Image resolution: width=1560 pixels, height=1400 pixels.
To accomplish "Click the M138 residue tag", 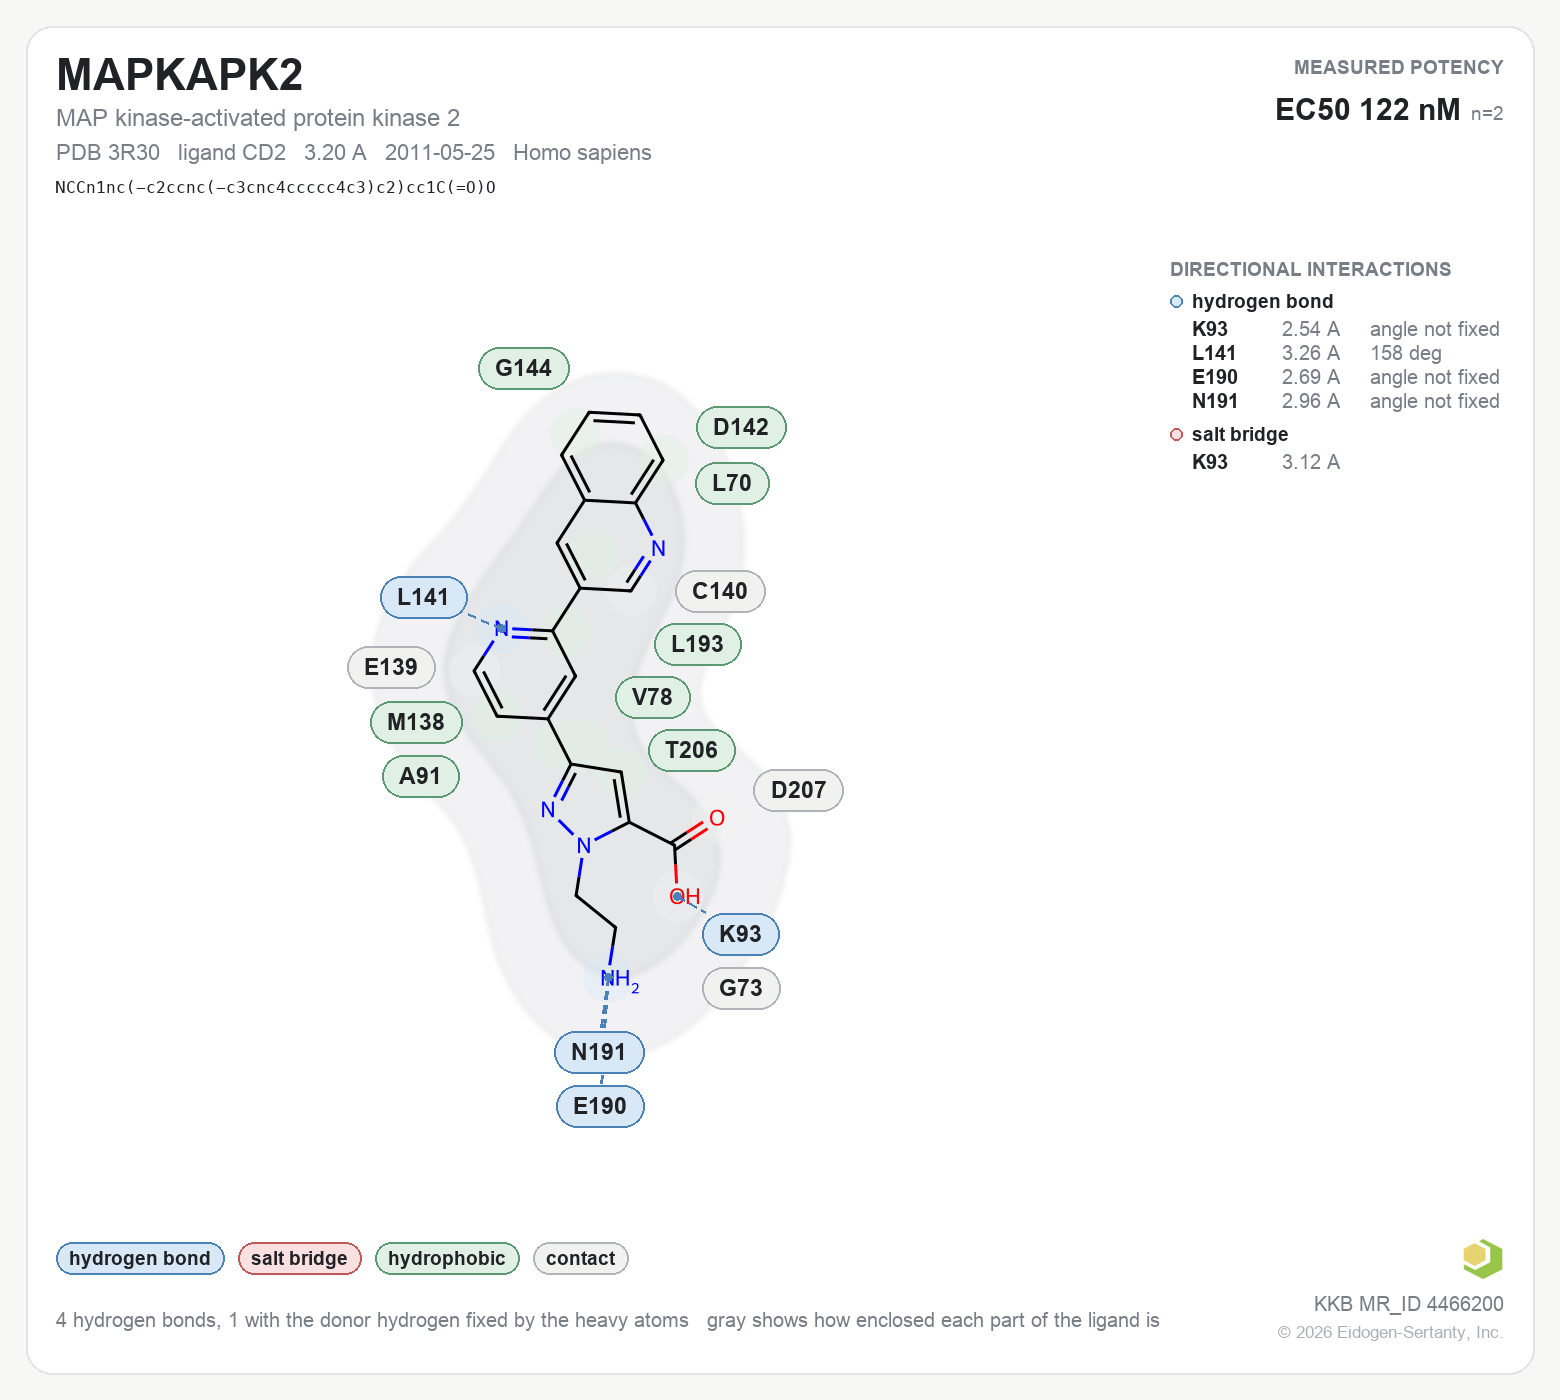I will (416, 722).
